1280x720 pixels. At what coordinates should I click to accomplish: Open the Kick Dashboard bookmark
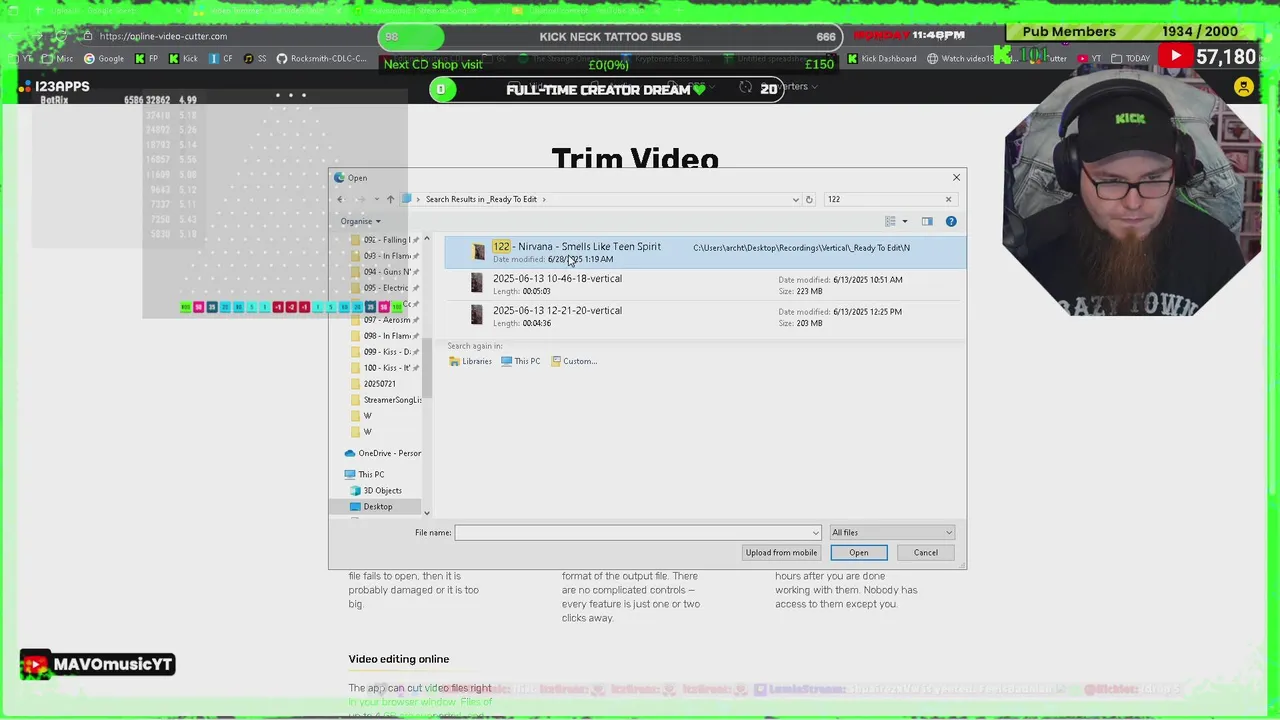coord(882,59)
